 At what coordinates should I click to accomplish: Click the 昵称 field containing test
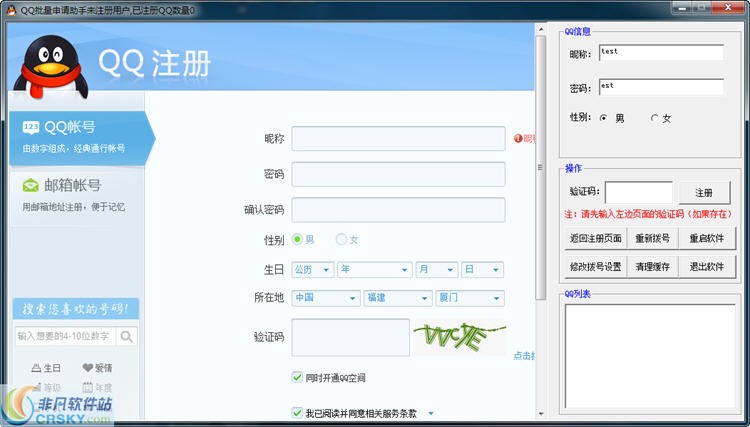(661, 53)
